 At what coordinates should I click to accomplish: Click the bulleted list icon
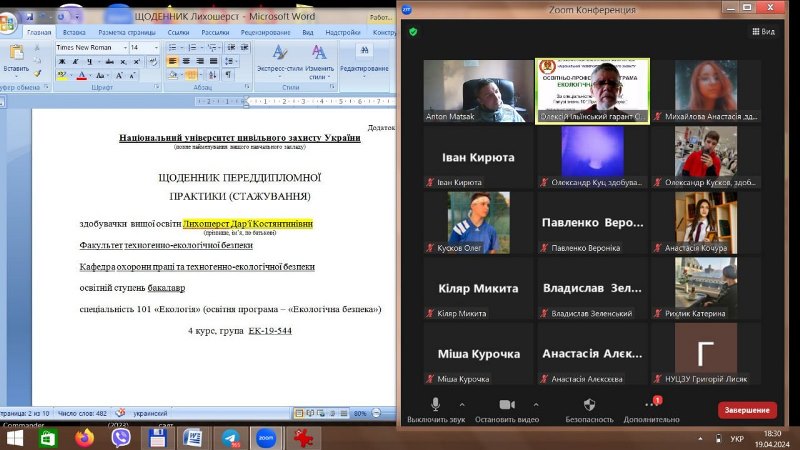click(171, 47)
